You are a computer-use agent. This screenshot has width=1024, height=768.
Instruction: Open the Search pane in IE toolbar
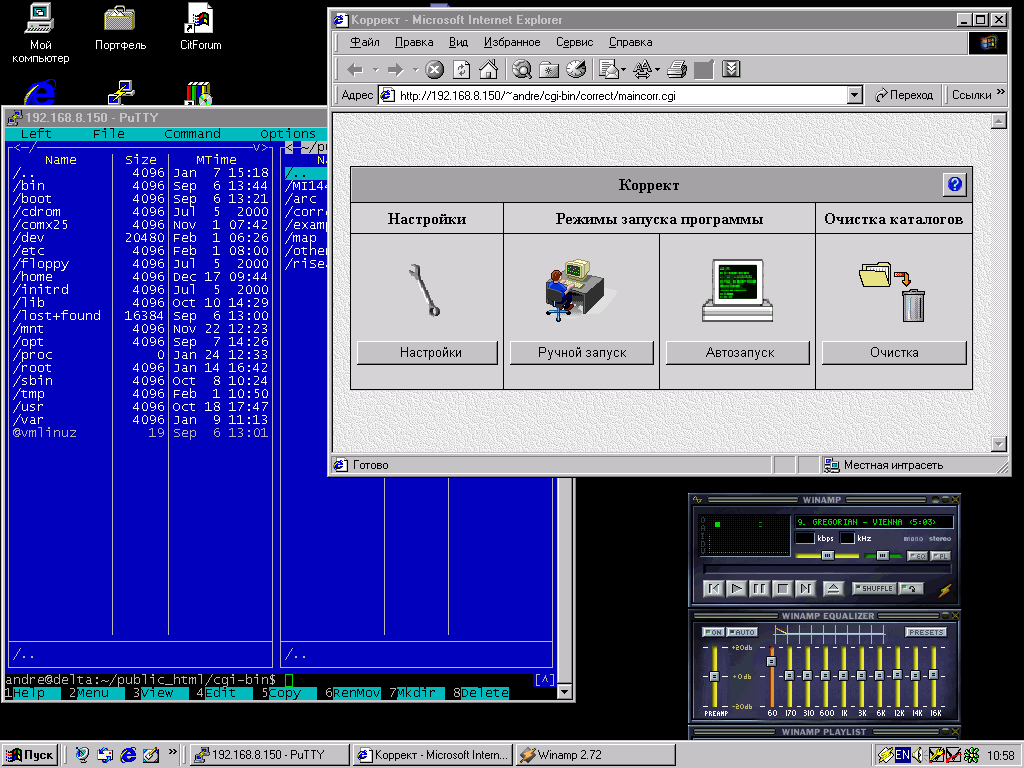522,69
